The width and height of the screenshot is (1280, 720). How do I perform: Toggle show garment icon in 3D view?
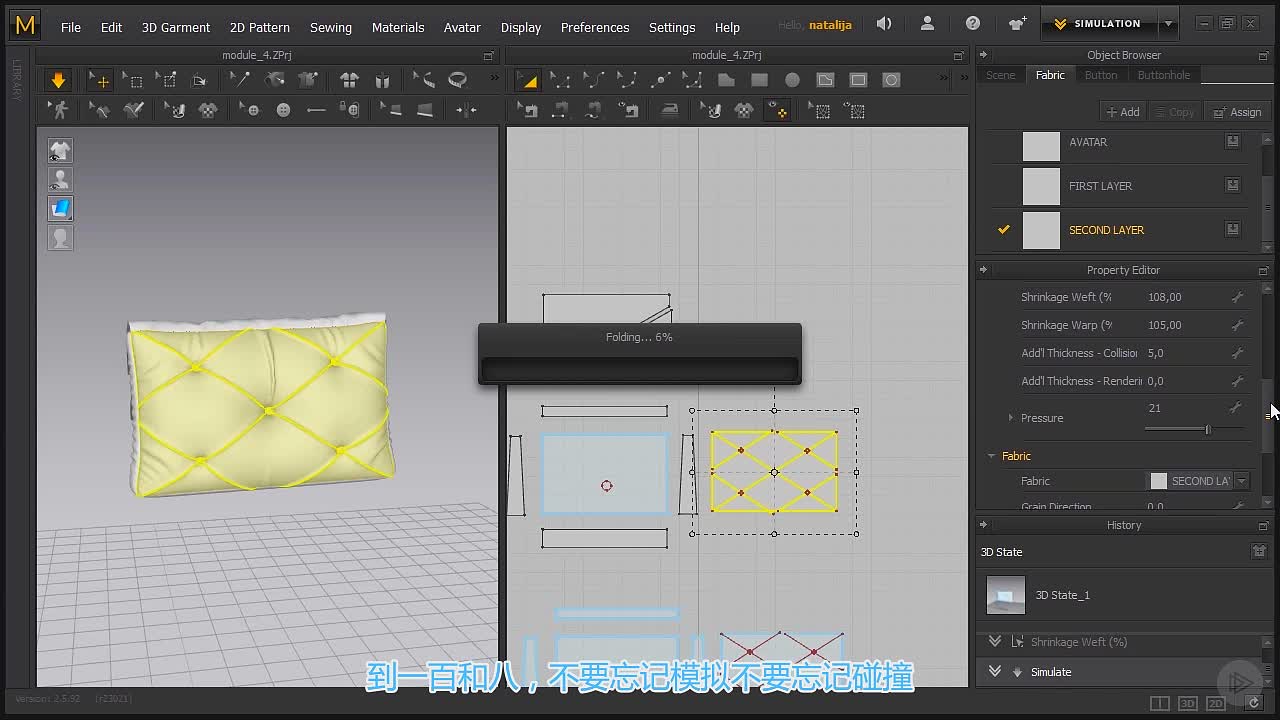point(61,151)
